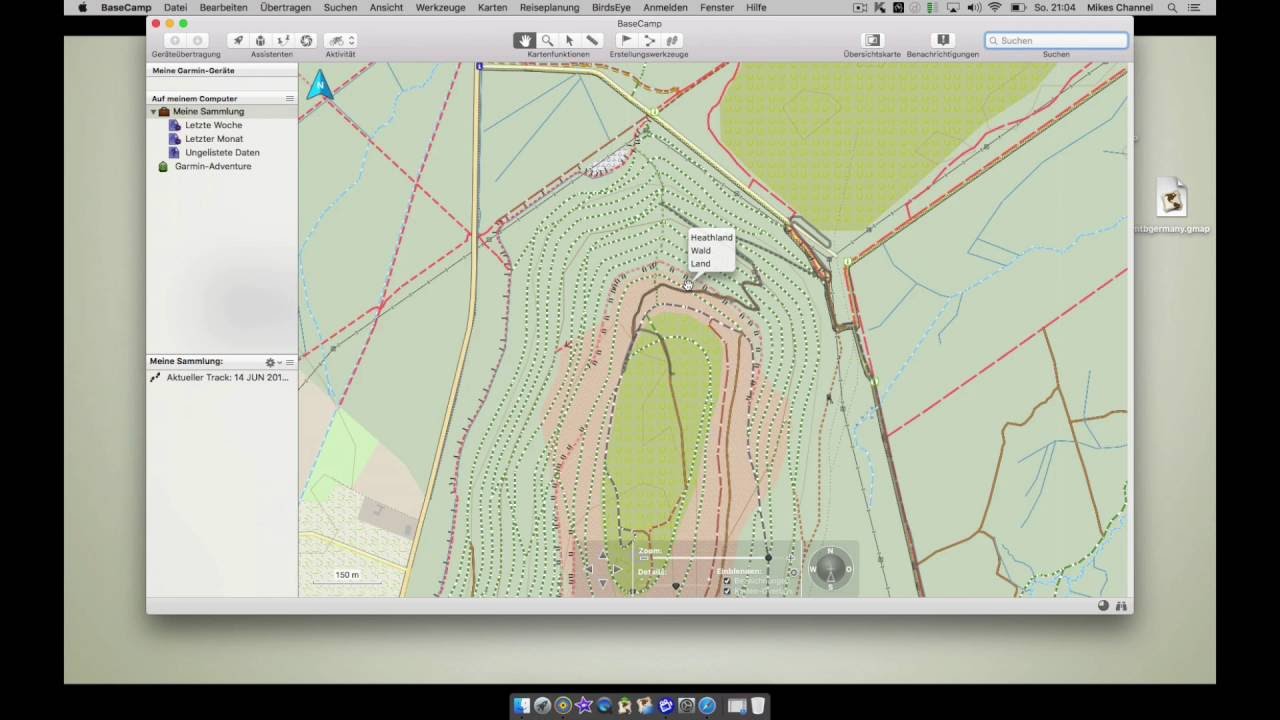1280x720 pixels.
Task: Open Finder in the Dock
Action: coord(522,705)
